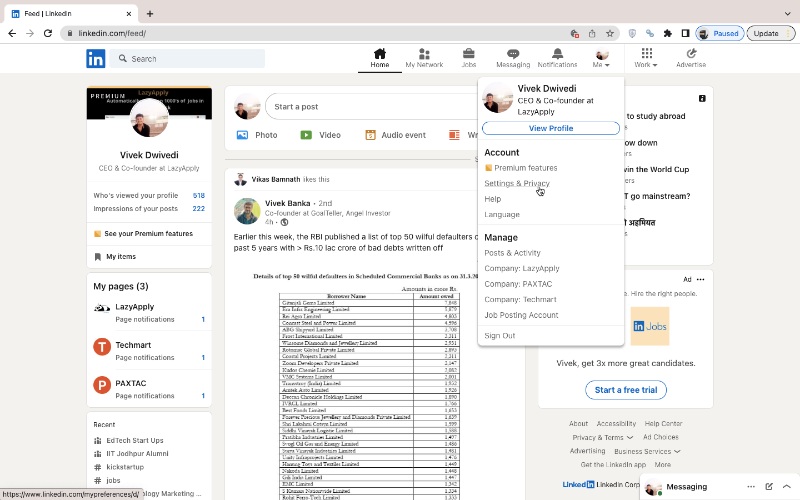Screen dimensions: 800x500
Task: Compose new message icon in Messaging bar
Action: click(x=769, y=487)
